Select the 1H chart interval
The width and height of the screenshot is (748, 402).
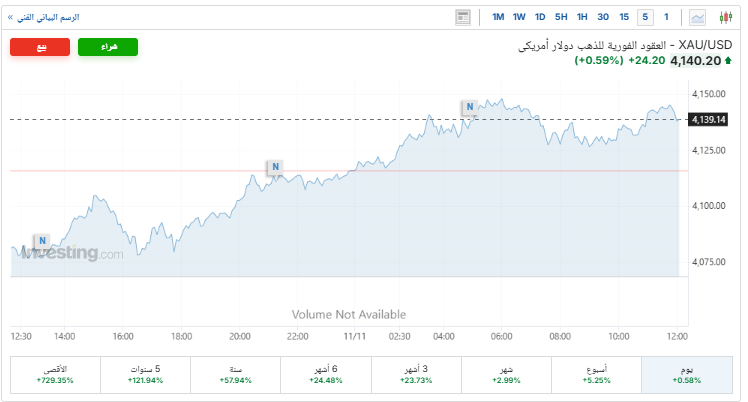[582, 17]
